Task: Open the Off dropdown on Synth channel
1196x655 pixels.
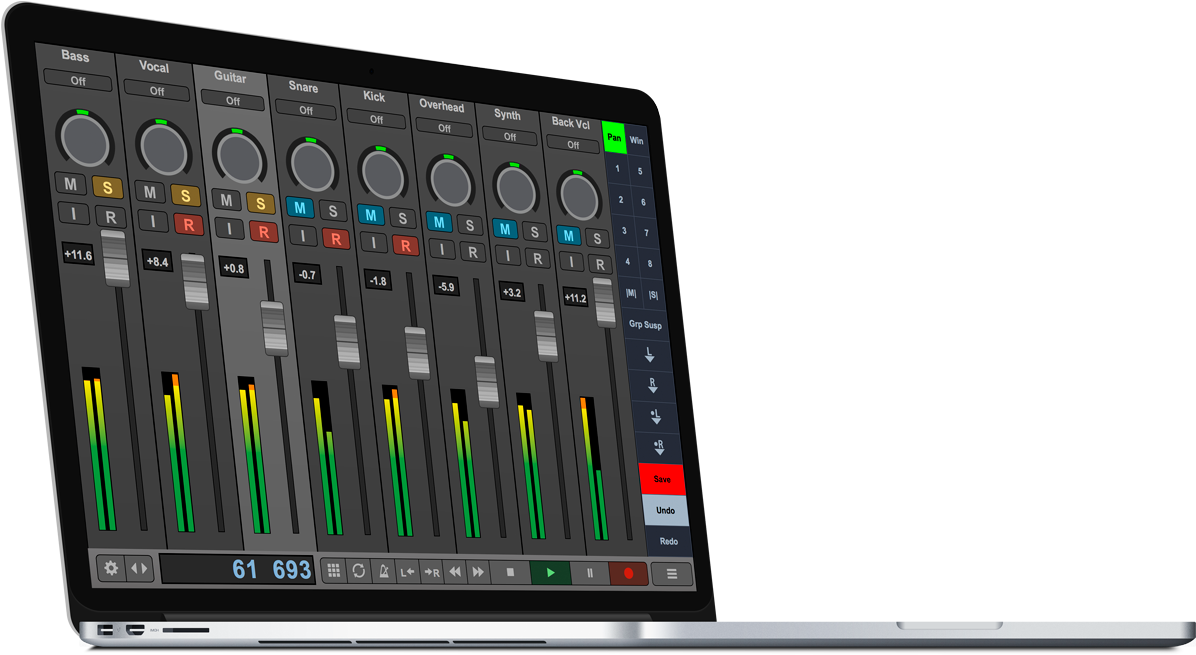Action: pyautogui.click(x=510, y=136)
